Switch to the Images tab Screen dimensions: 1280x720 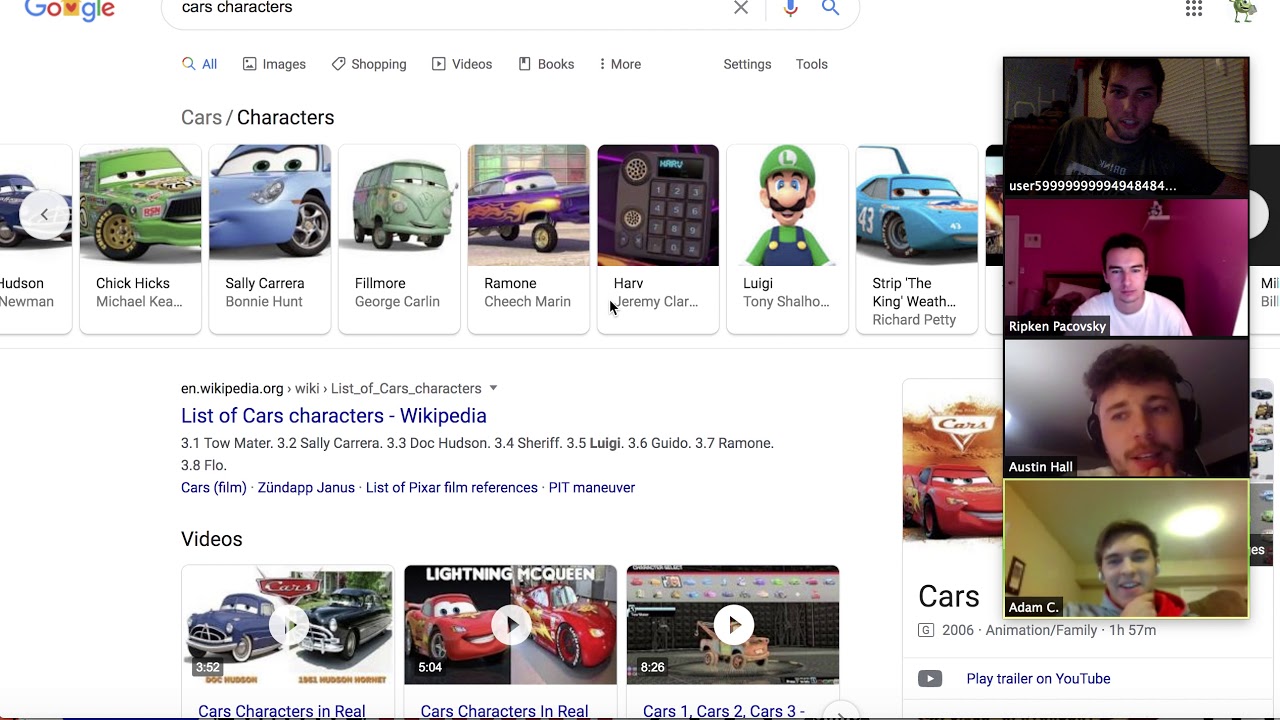click(x=274, y=64)
